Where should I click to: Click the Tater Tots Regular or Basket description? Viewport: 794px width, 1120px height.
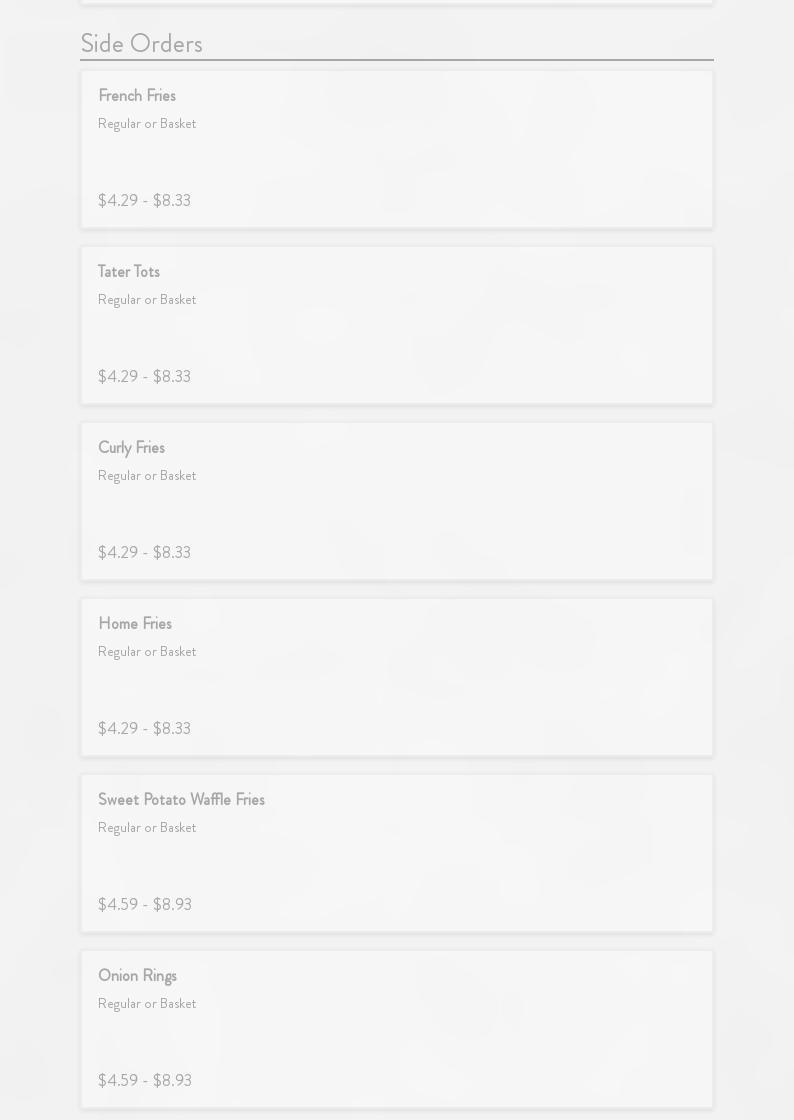147,300
